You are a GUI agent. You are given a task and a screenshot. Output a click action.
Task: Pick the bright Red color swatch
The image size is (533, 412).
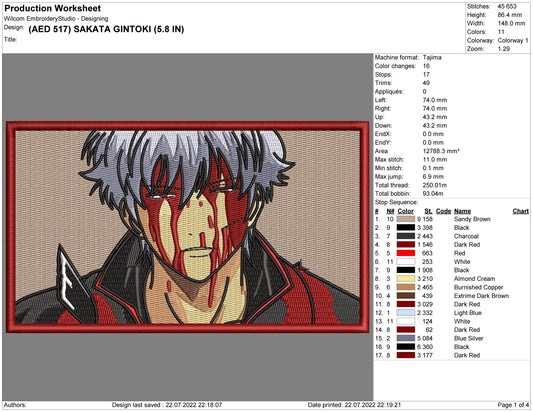[406, 253]
